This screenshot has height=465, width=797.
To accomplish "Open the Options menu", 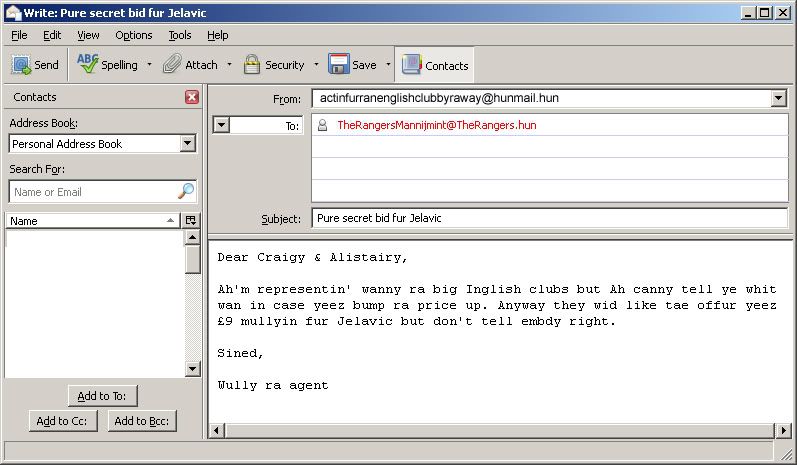I will coord(133,35).
